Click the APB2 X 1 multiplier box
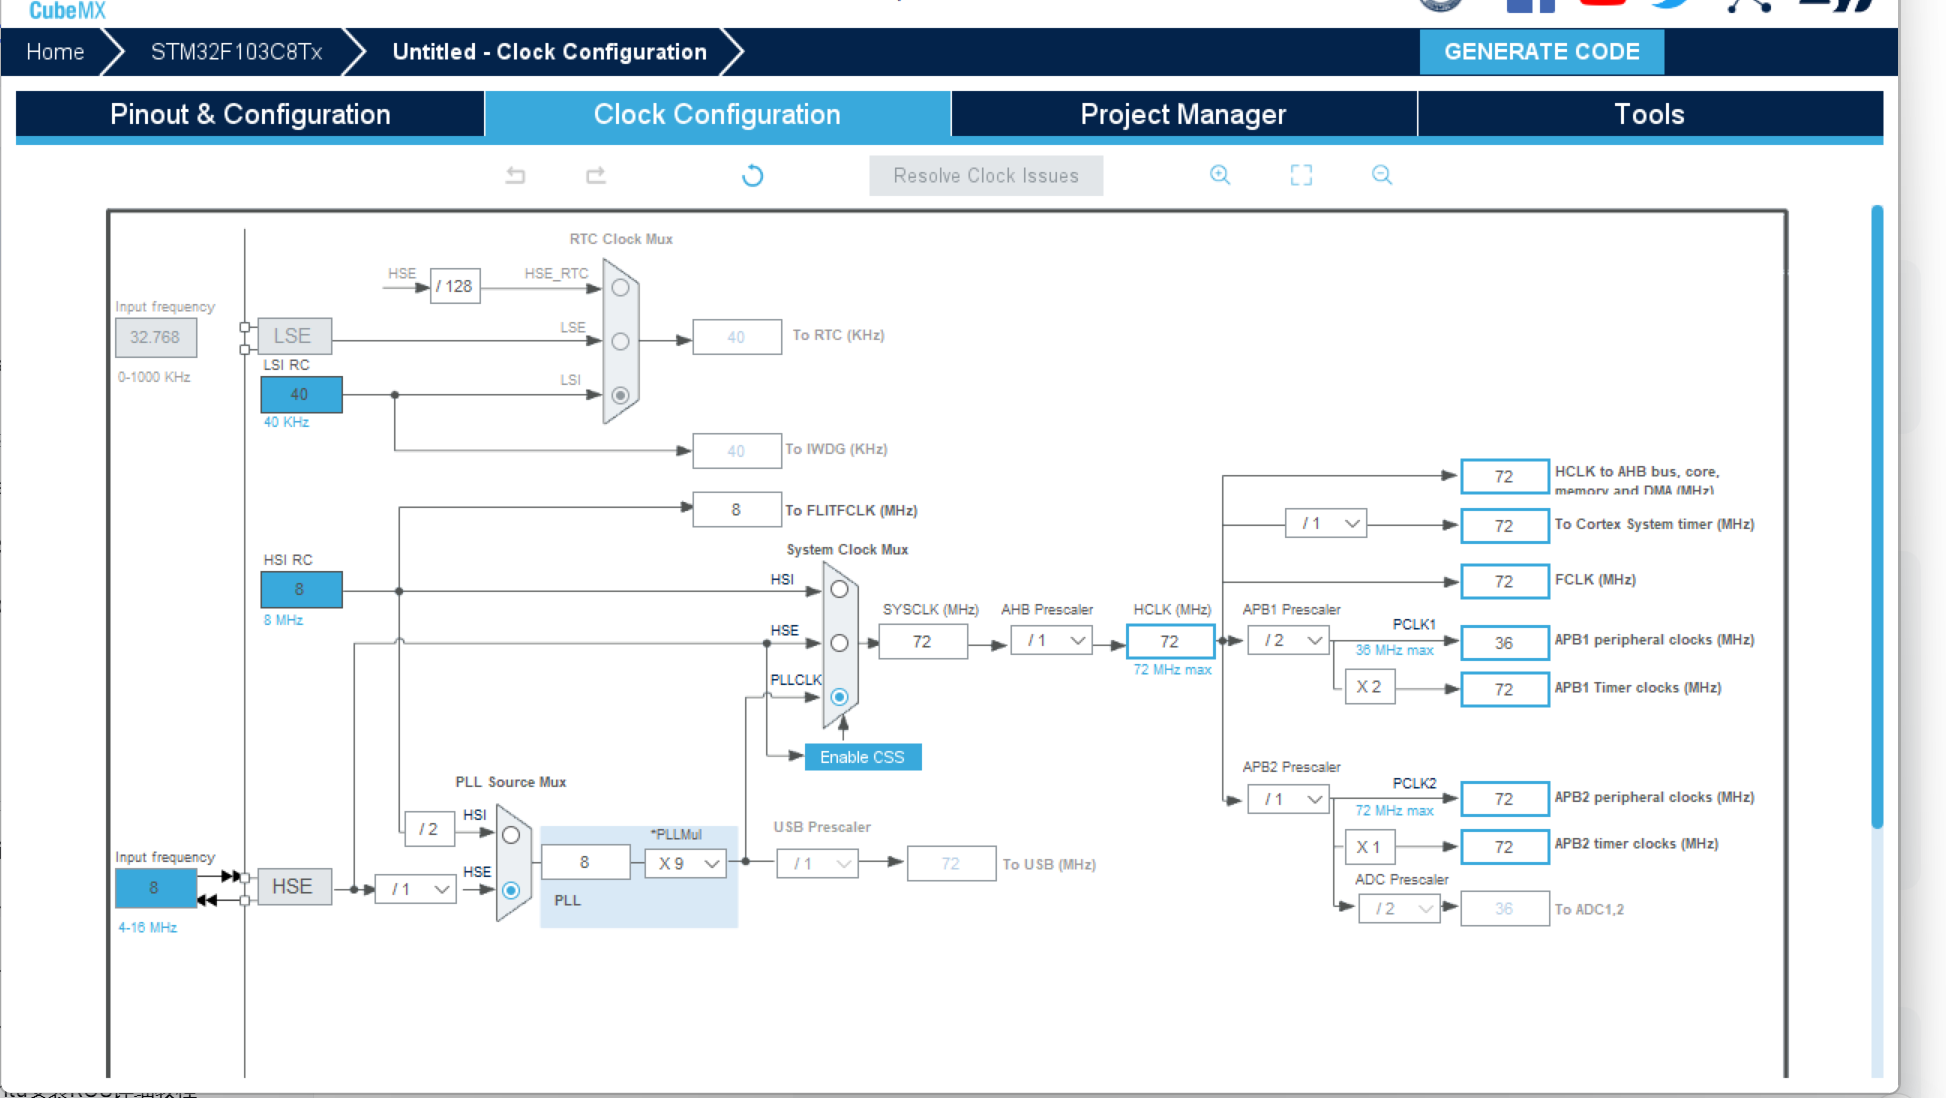The height and width of the screenshot is (1098, 1946). (1369, 847)
